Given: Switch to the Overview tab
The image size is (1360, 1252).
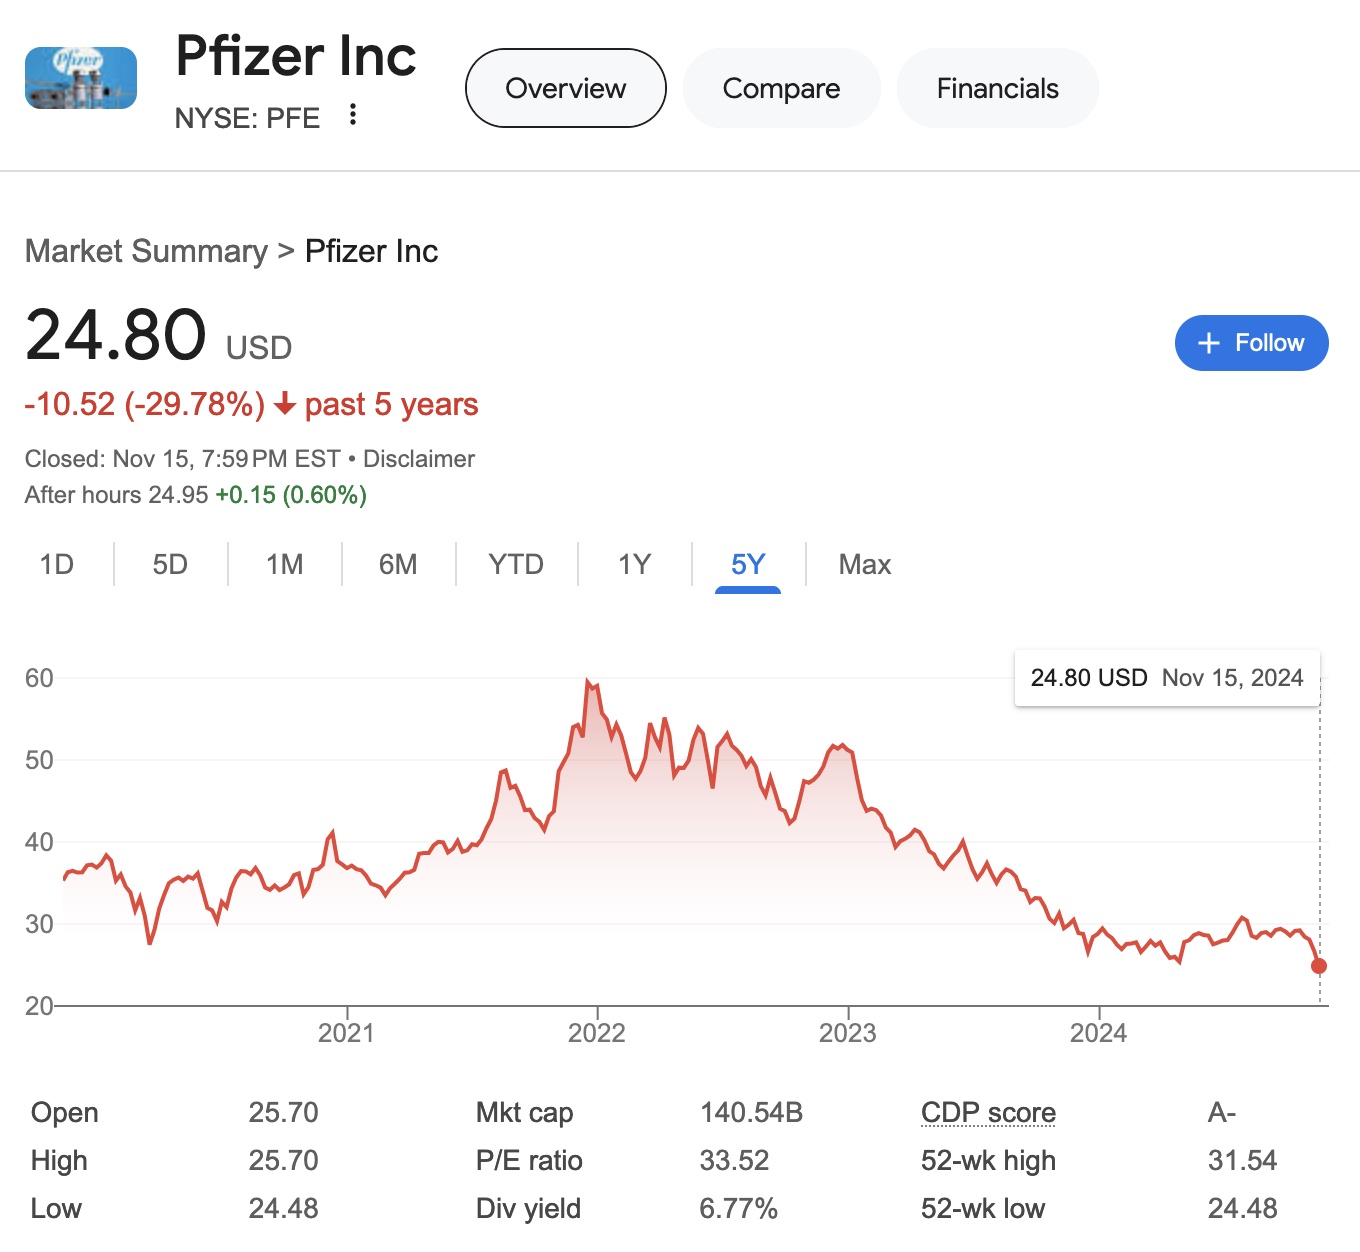Looking at the screenshot, I should (566, 88).
